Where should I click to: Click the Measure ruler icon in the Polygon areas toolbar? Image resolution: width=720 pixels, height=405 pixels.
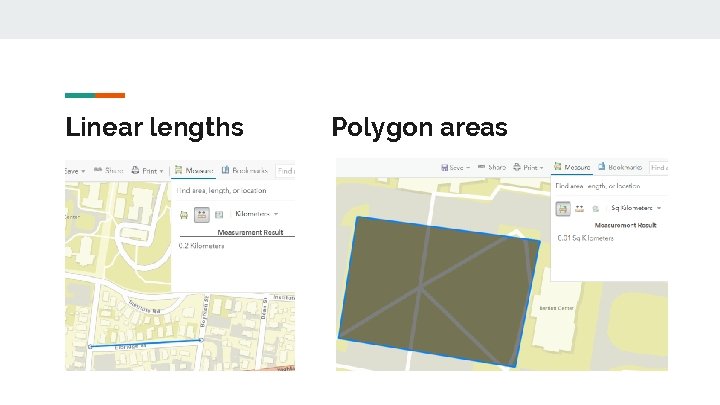(557, 166)
